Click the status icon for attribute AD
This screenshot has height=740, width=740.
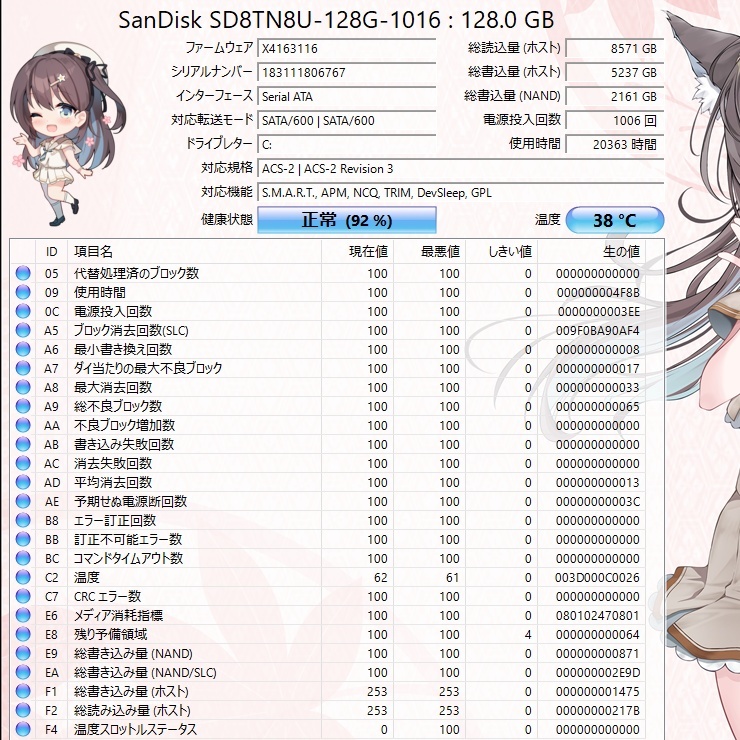[x=23, y=482]
